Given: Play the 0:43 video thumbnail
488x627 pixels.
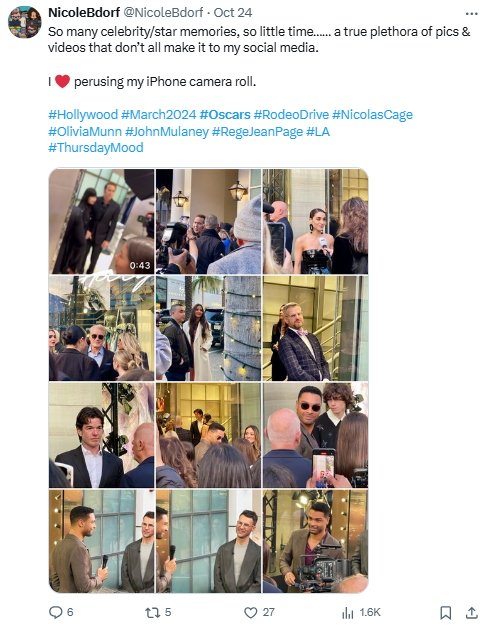Looking at the screenshot, I should 102,221.
